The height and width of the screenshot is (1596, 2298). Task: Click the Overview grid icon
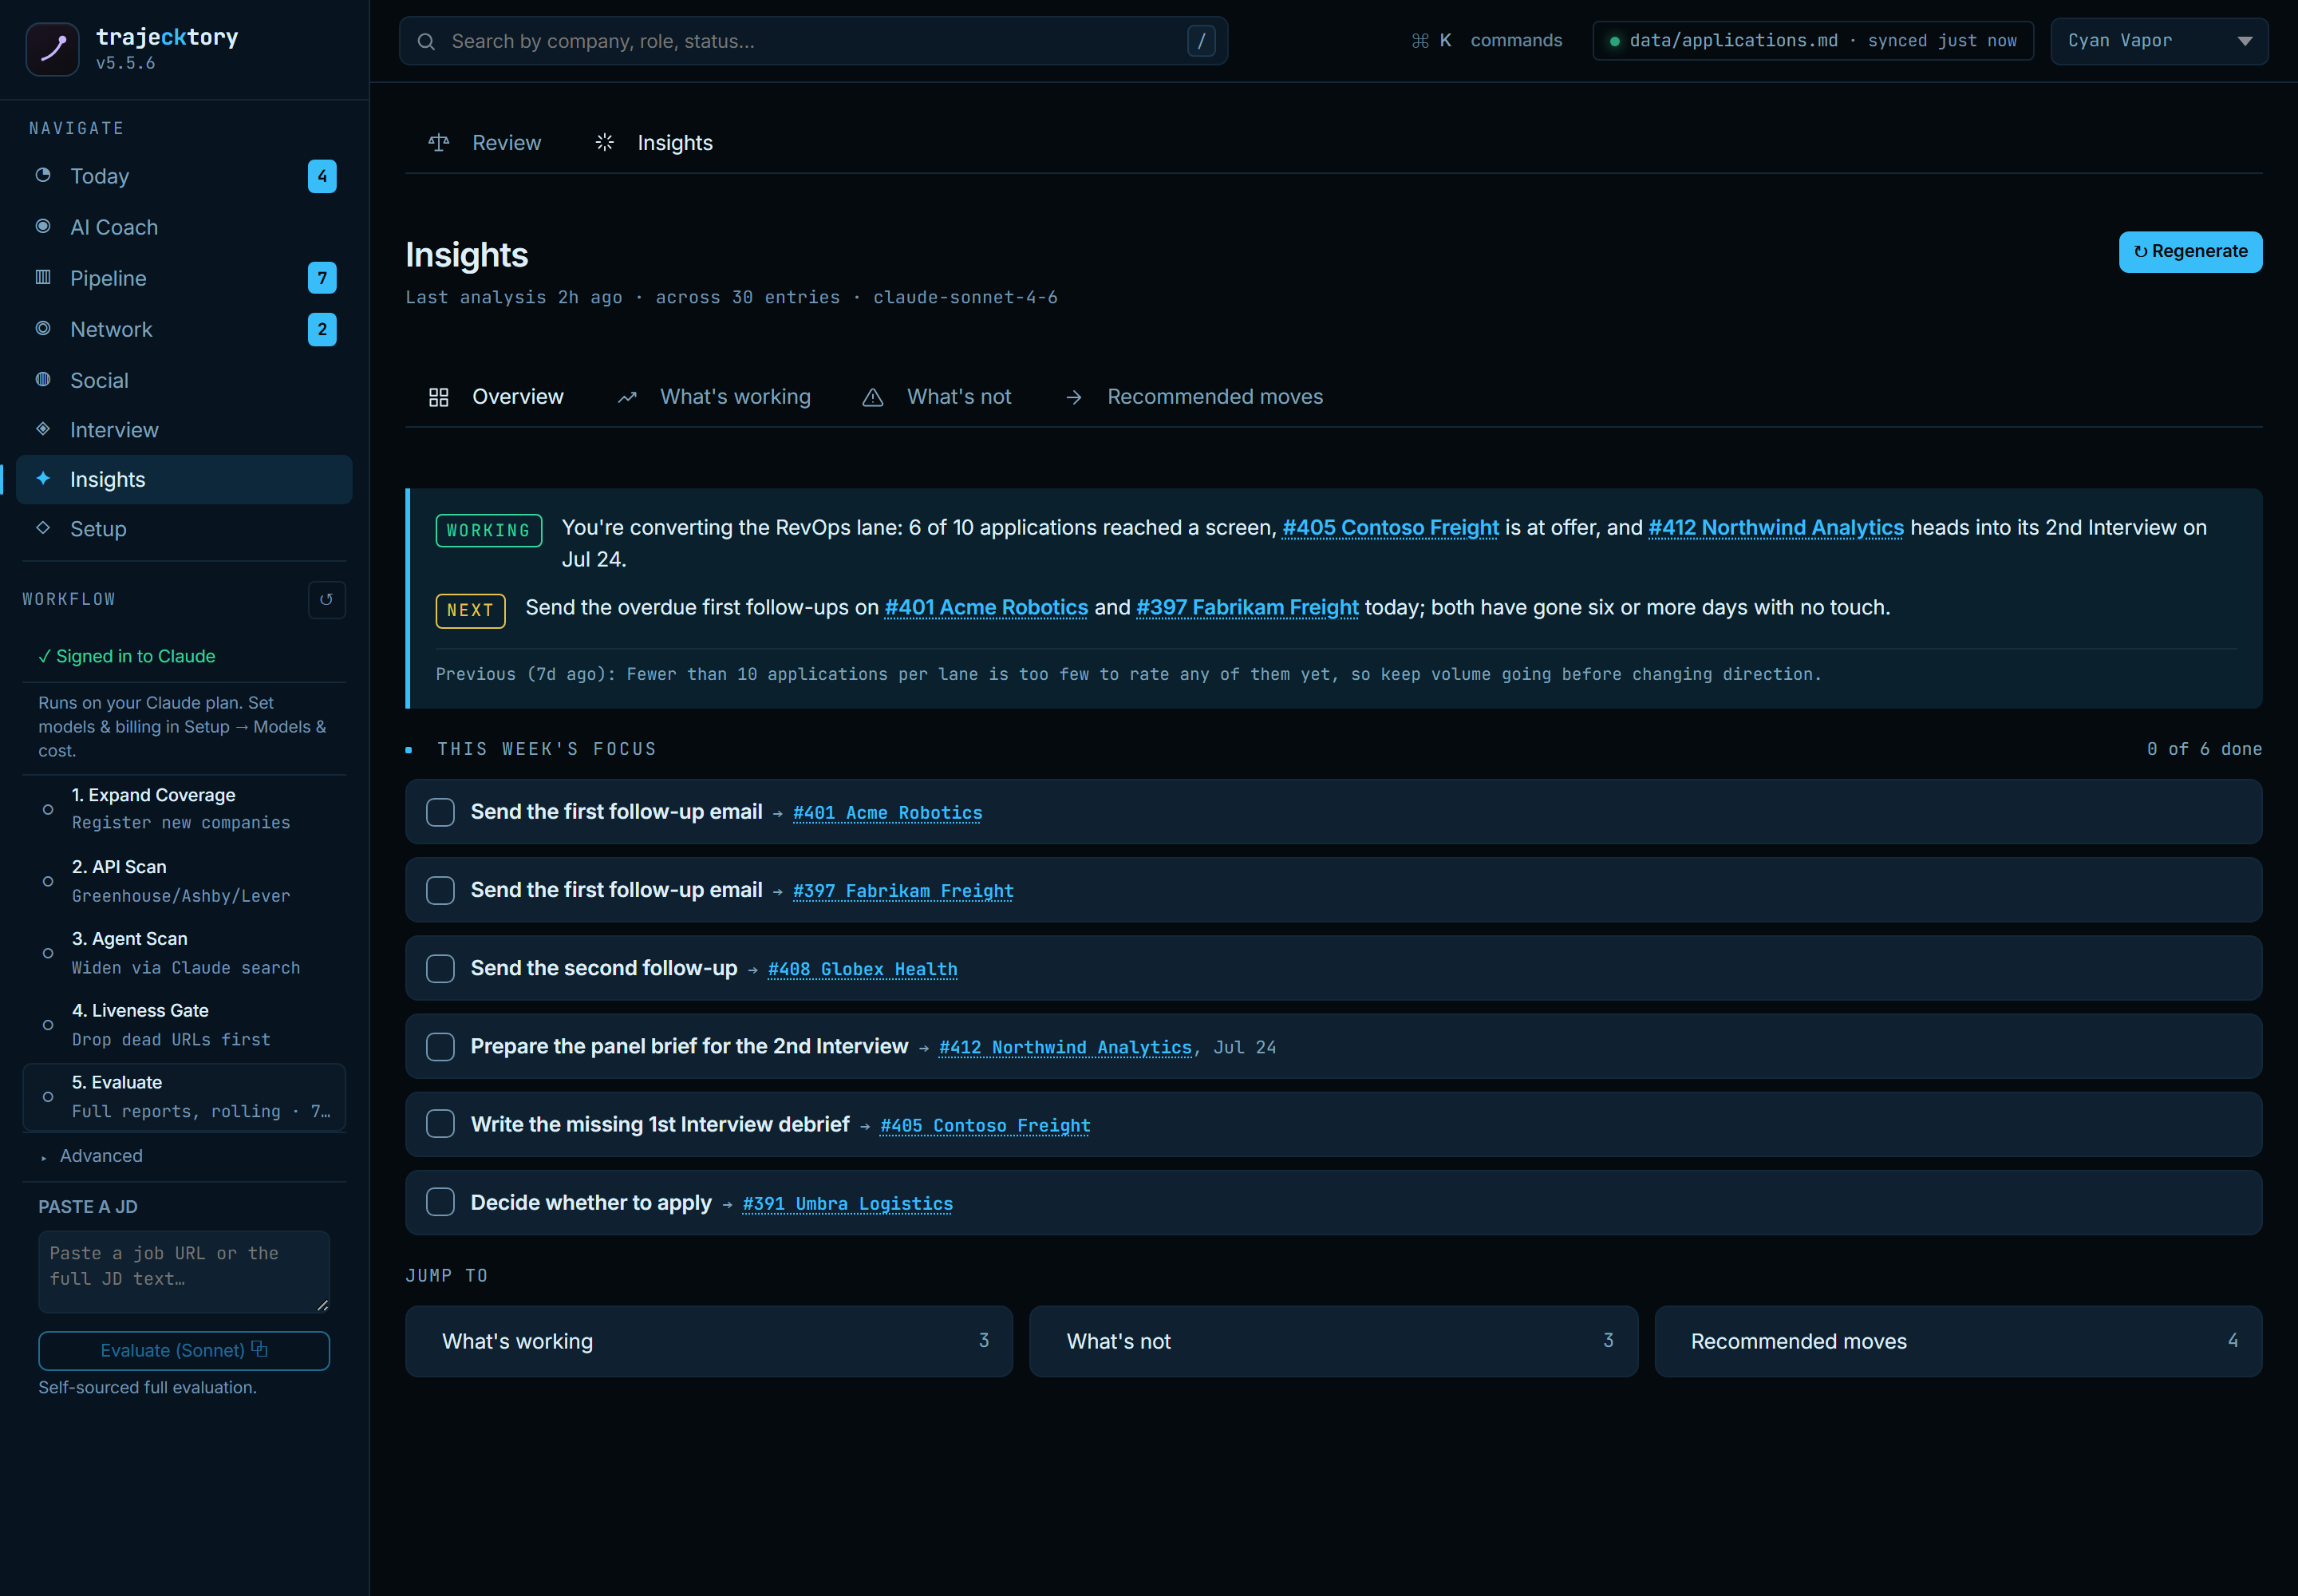(x=438, y=397)
